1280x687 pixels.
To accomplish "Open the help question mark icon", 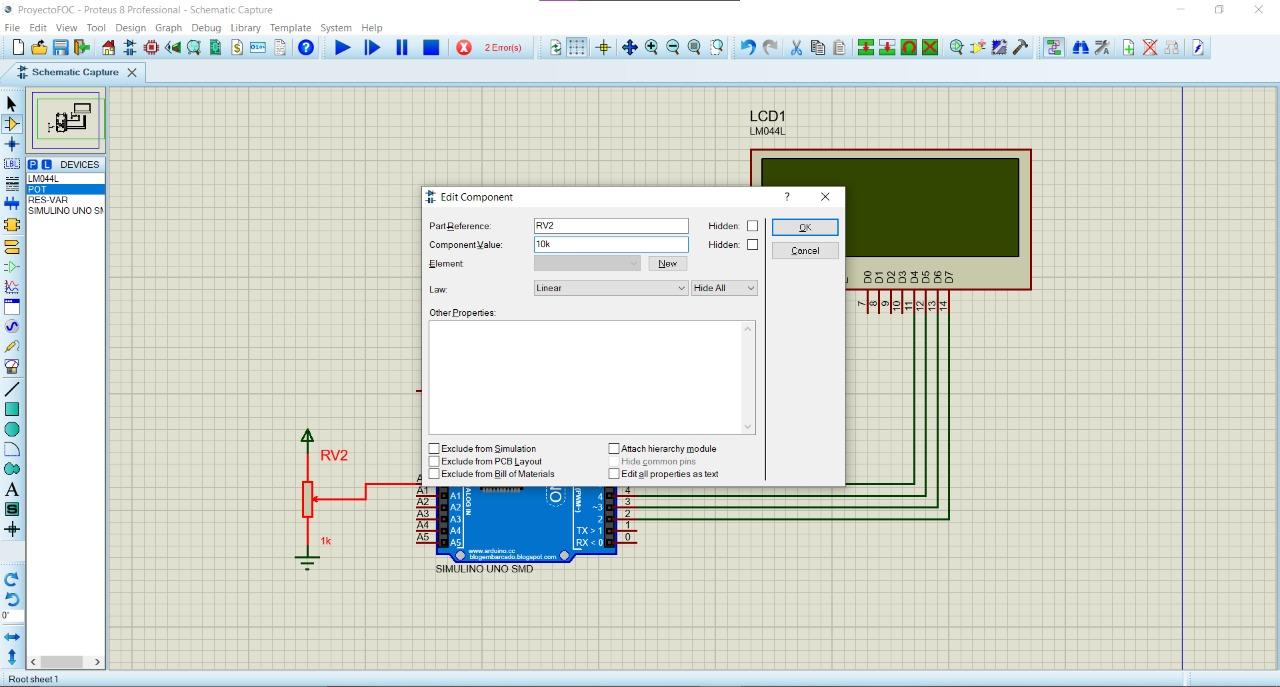I will (306, 47).
